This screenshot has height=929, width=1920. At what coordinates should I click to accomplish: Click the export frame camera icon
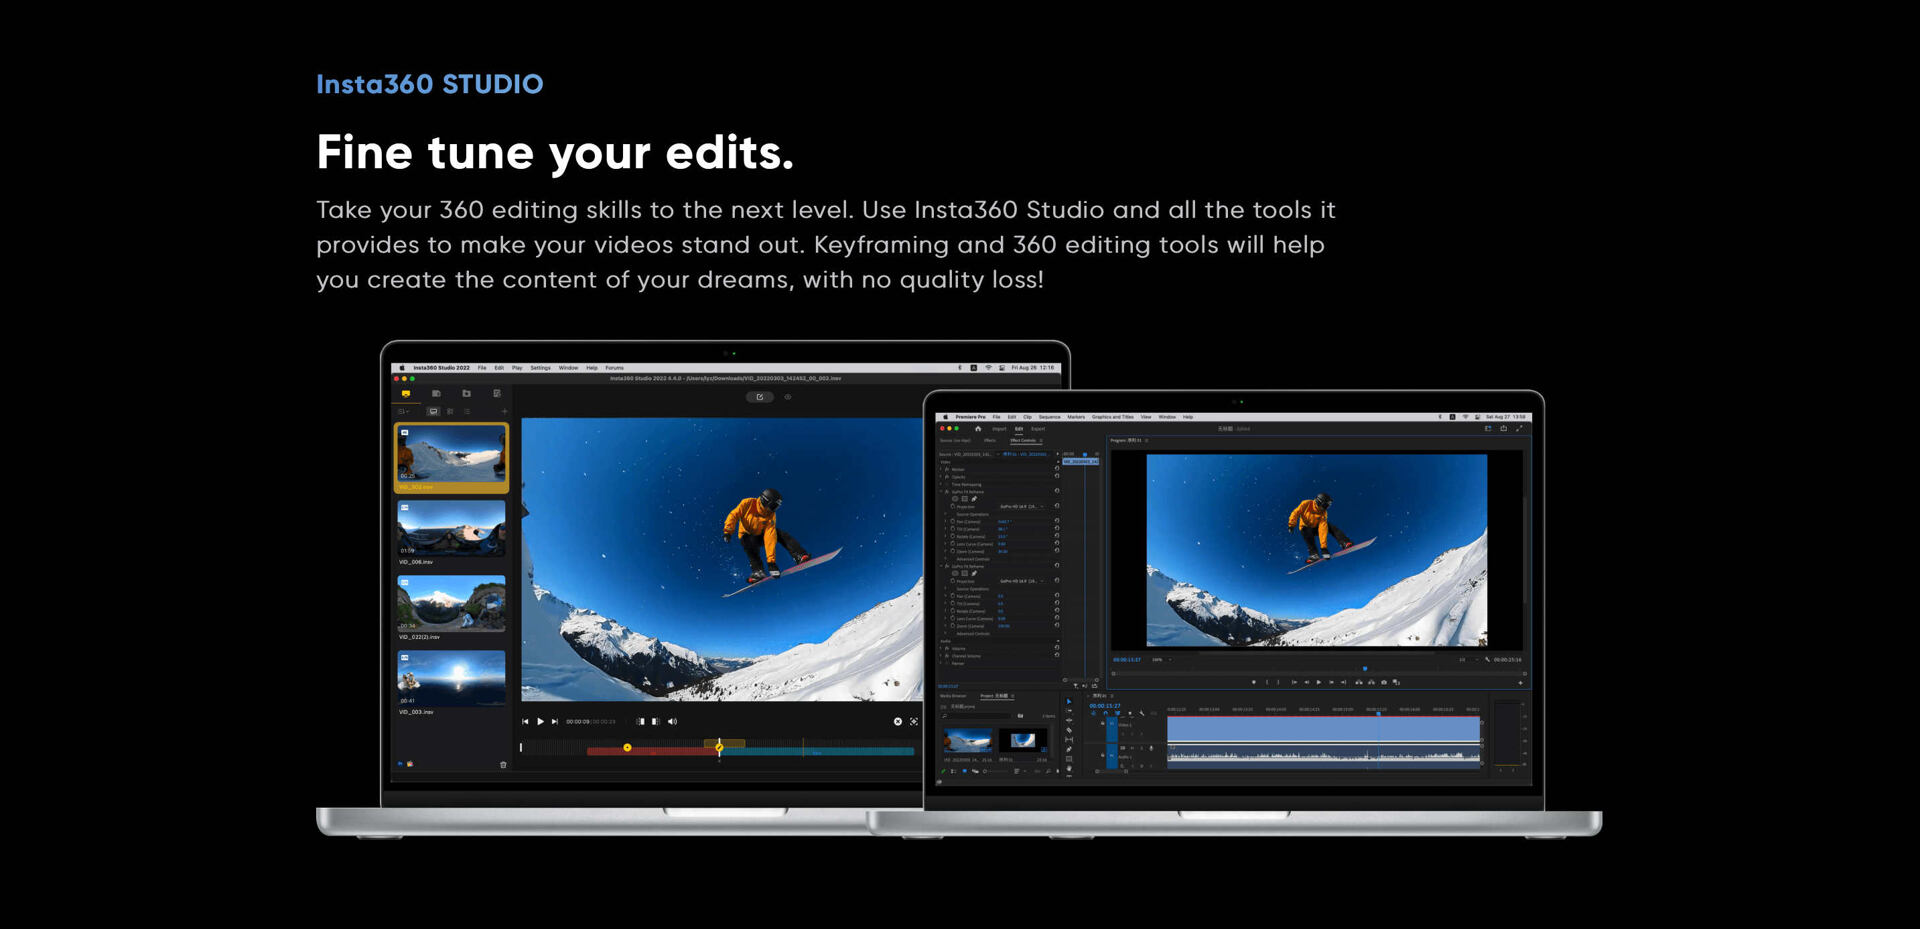[1383, 682]
